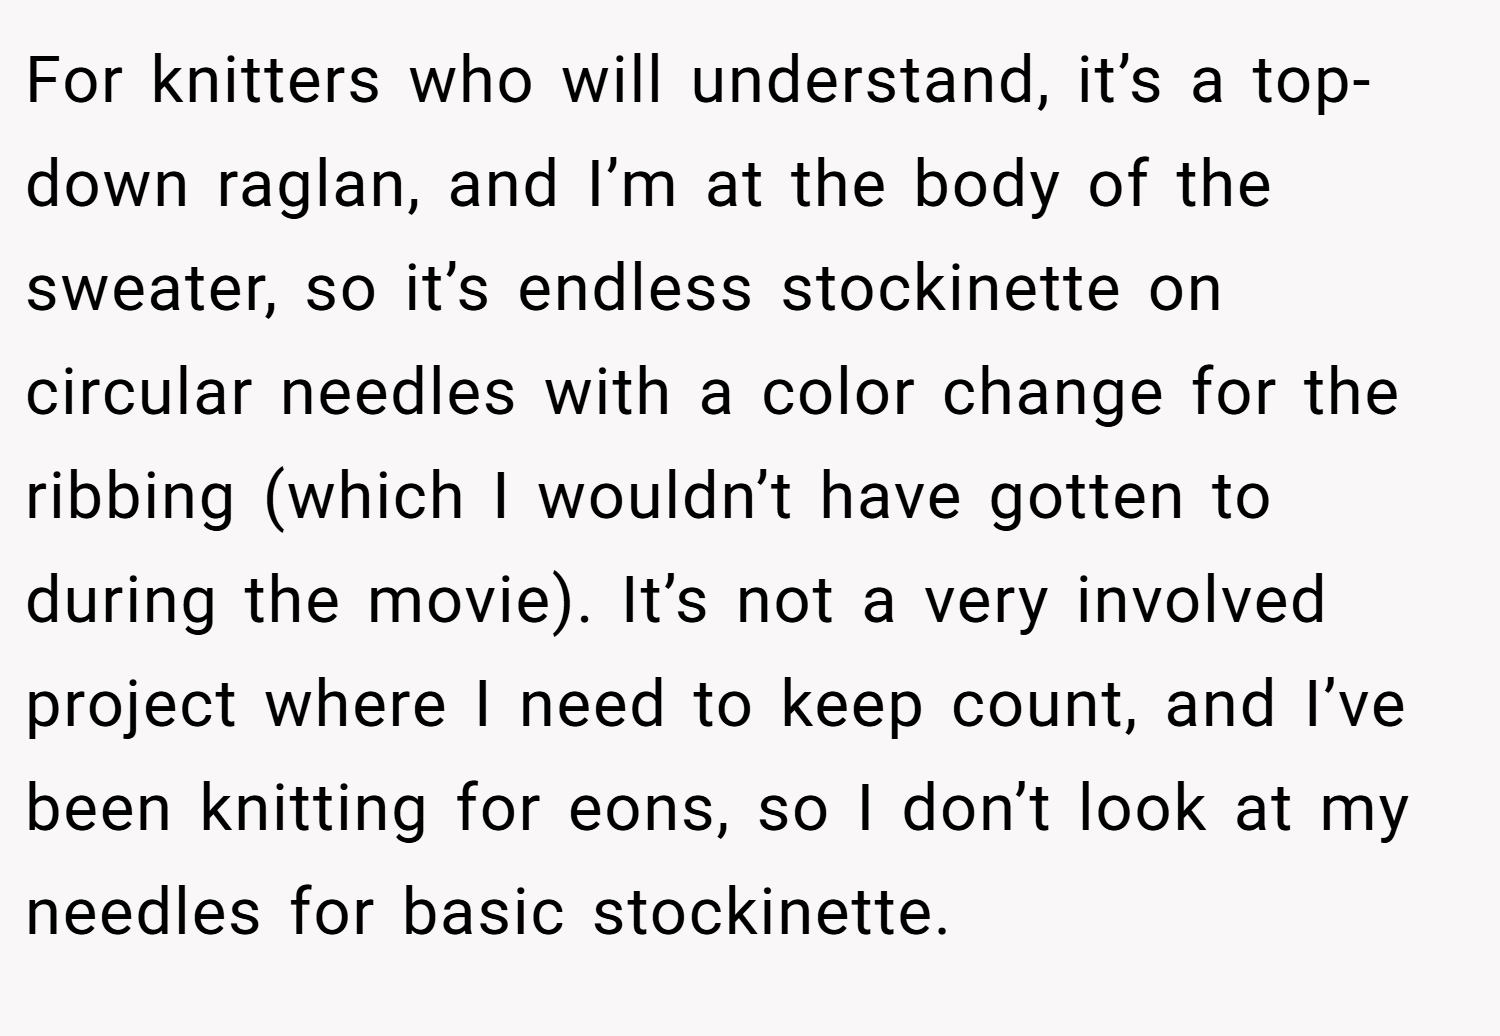Click the word "involved"
This screenshot has height=1036, width=1500.
tap(1200, 599)
